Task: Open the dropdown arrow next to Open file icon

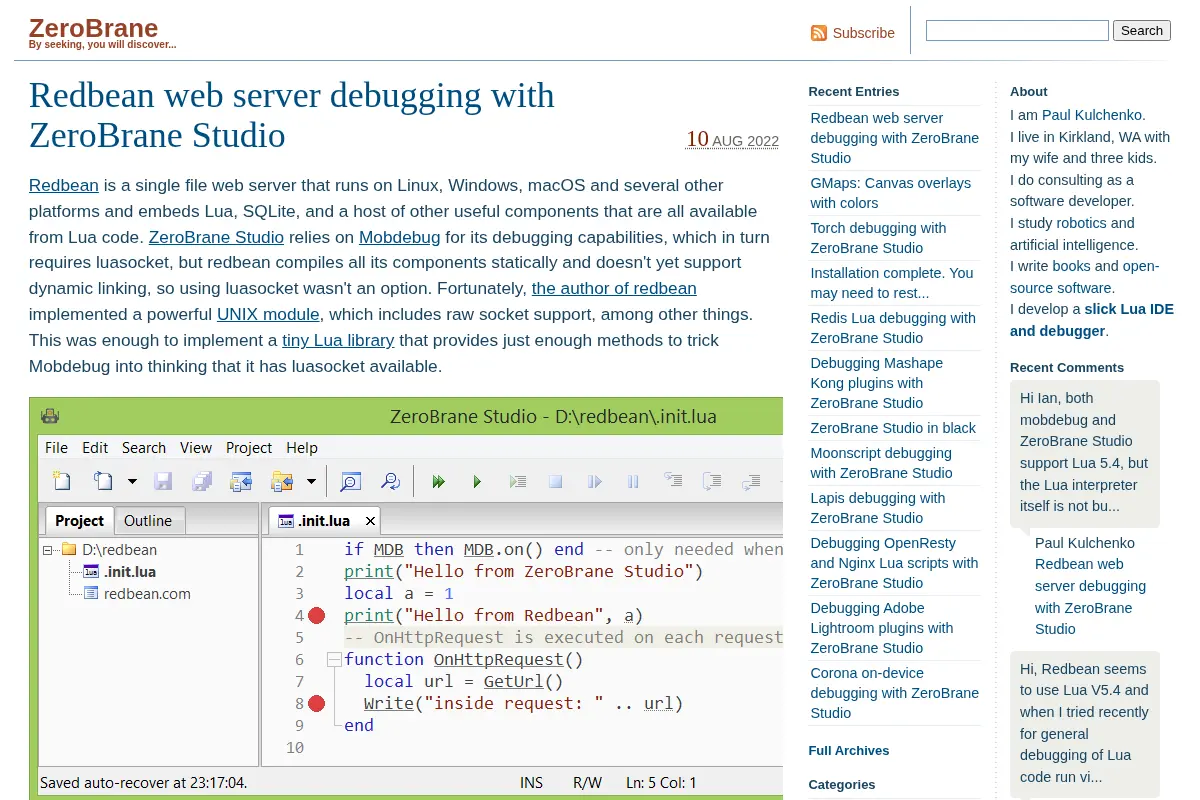Action: [x=132, y=482]
